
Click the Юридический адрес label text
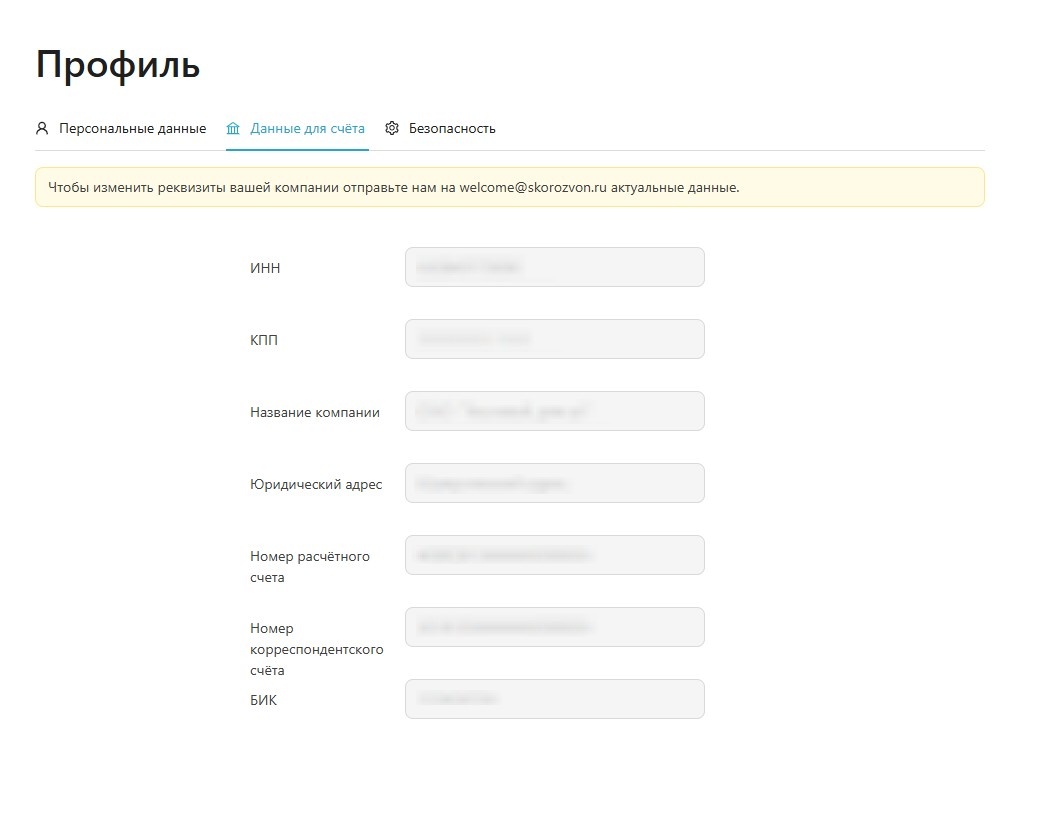click(x=316, y=484)
